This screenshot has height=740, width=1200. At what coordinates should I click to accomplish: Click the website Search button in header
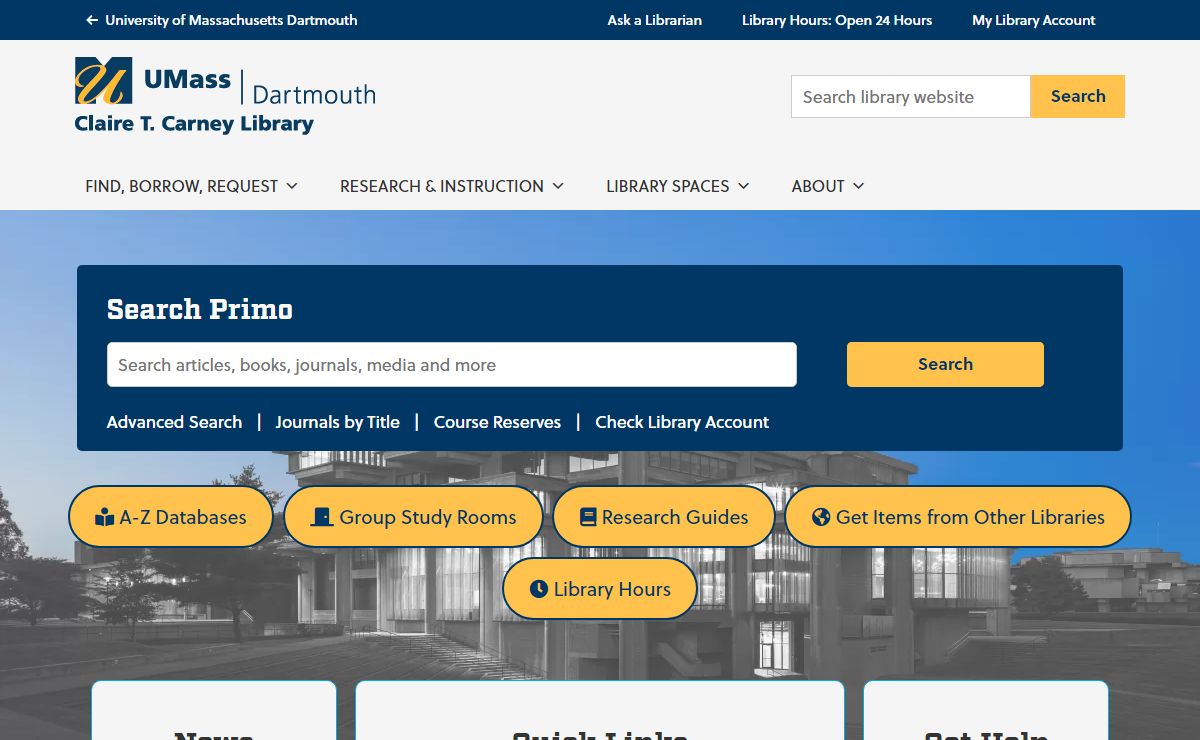1078,96
